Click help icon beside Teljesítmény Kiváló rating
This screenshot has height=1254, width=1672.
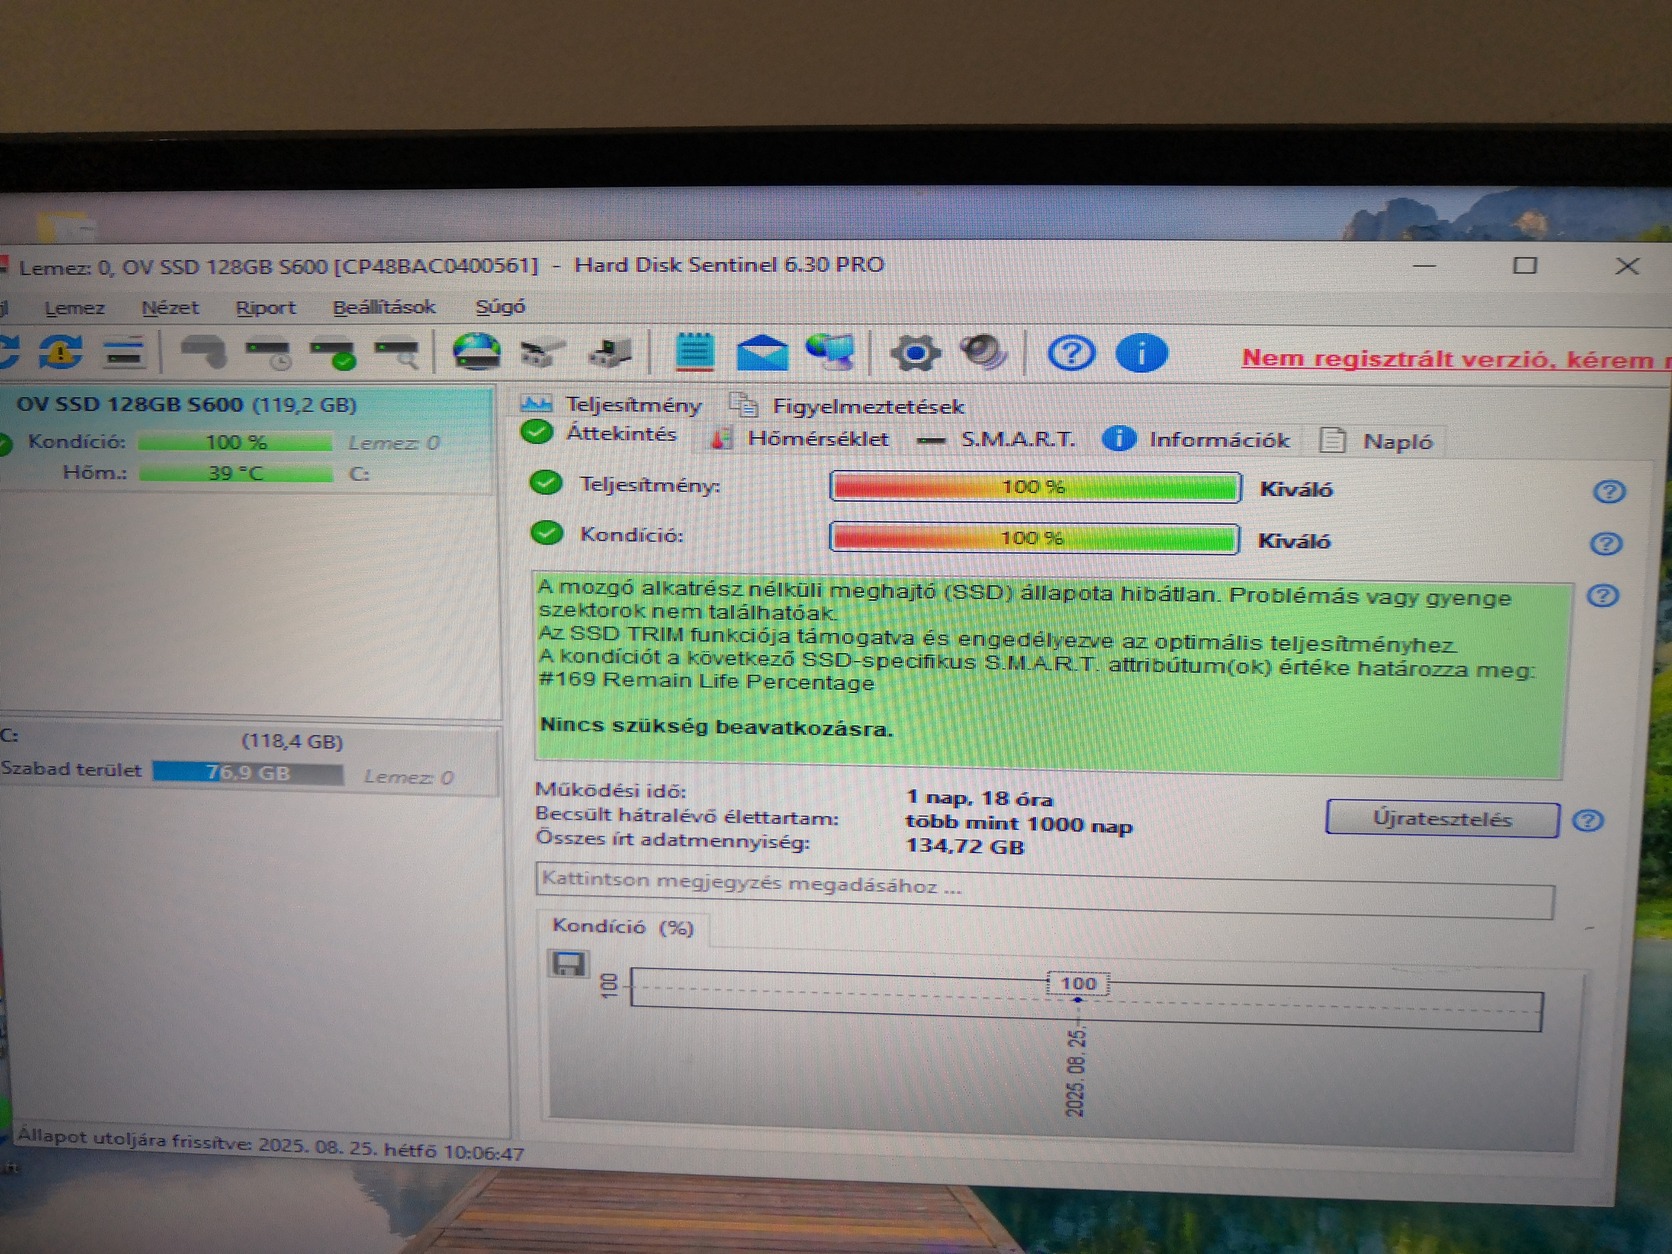tap(1609, 491)
